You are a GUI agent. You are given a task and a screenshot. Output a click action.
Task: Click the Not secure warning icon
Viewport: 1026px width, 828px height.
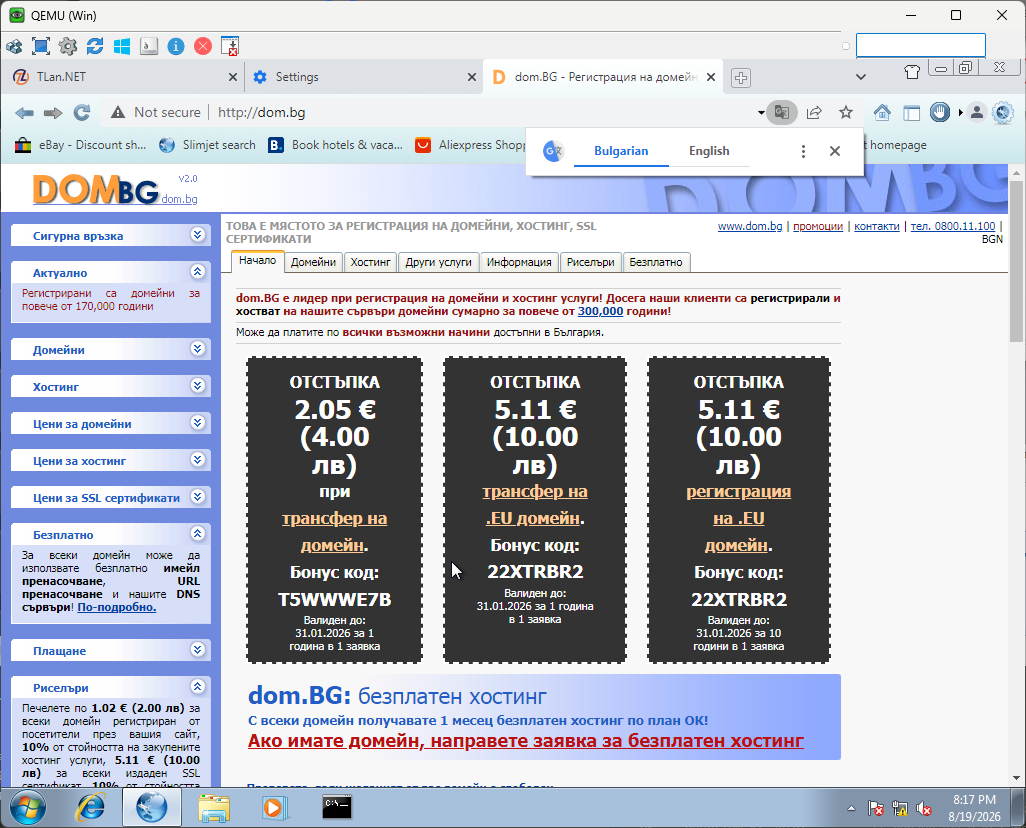(118, 113)
